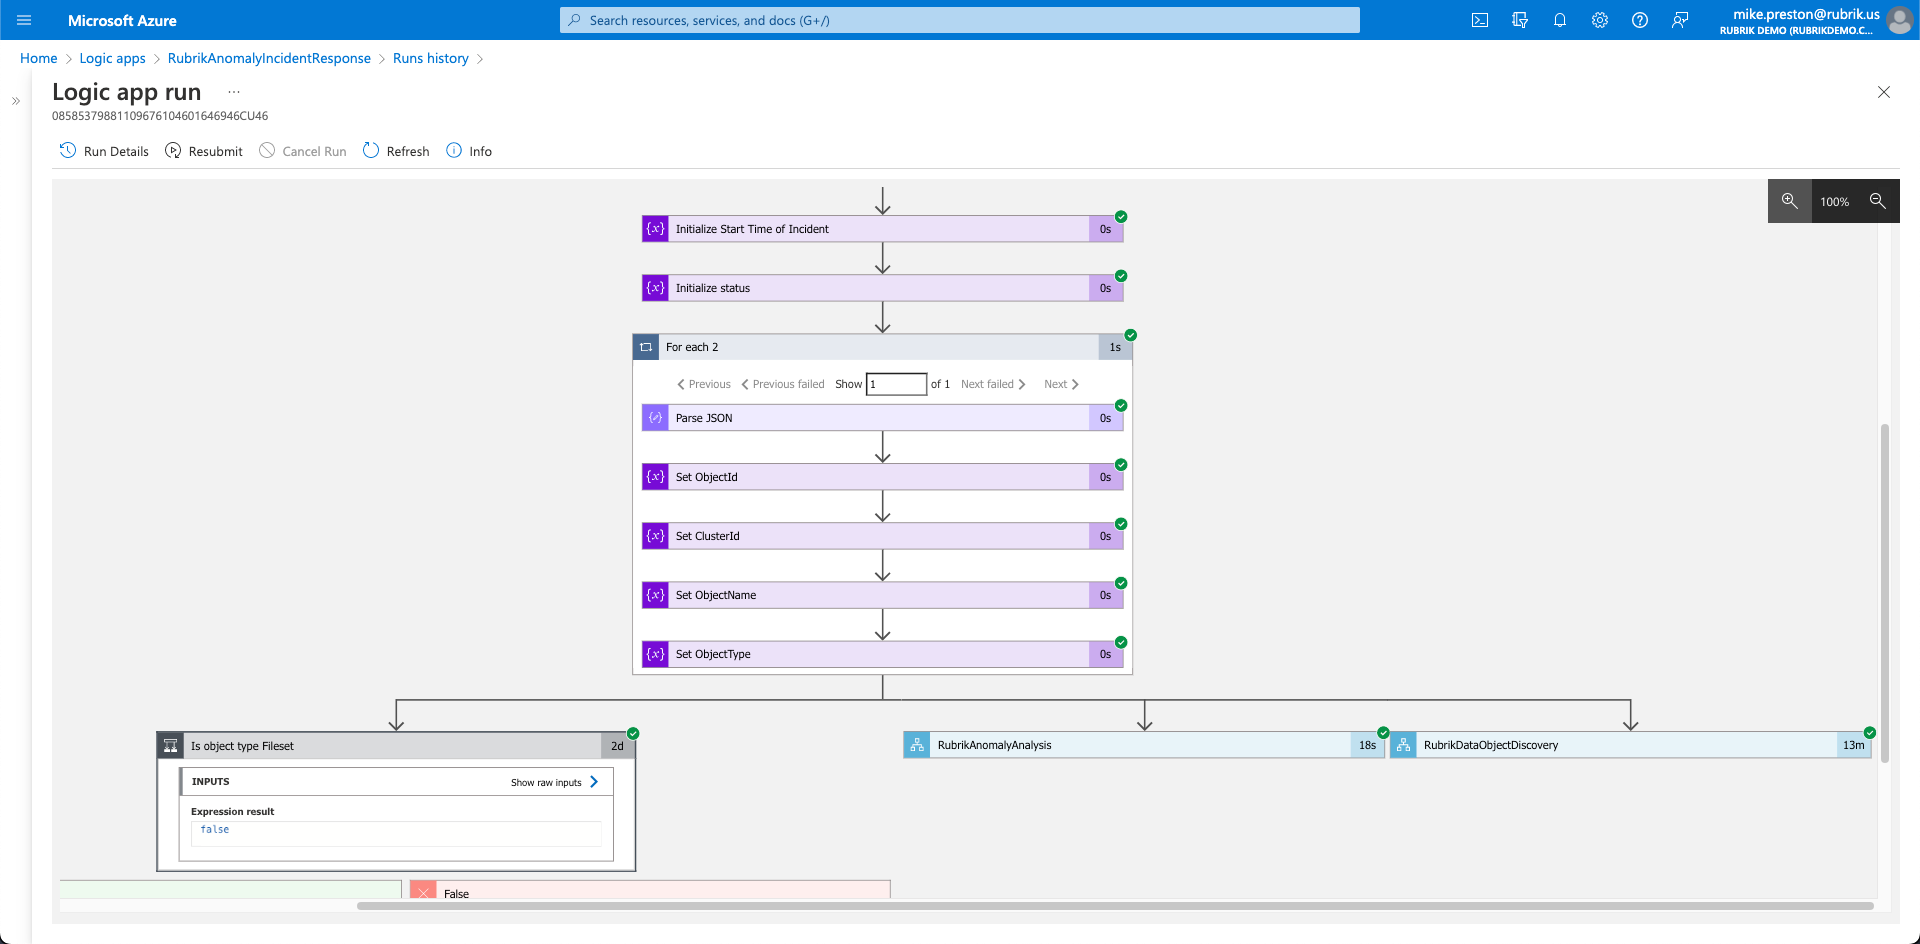Click Refresh in the toolbar
Screen dimensions: 1920x944
pyautogui.click(x=396, y=151)
